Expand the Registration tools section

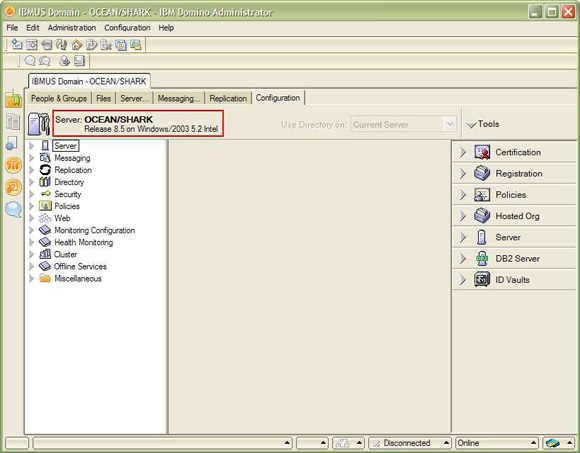point(463,173)
